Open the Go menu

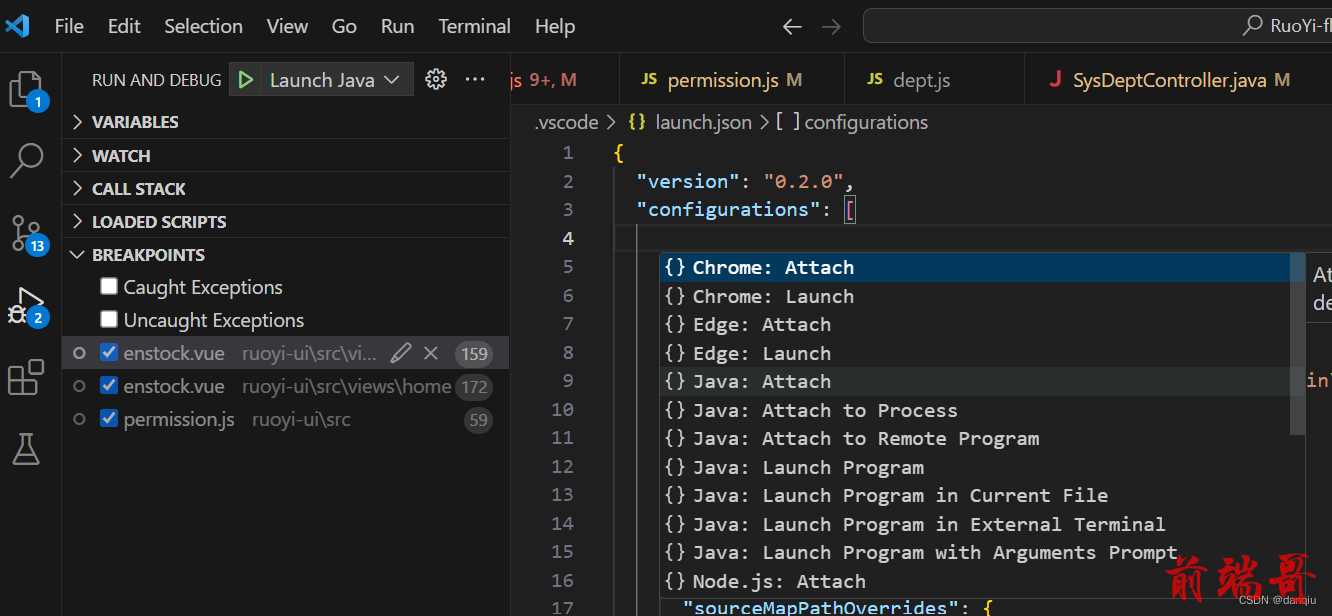pyautogui.click(x=344, y=27)
